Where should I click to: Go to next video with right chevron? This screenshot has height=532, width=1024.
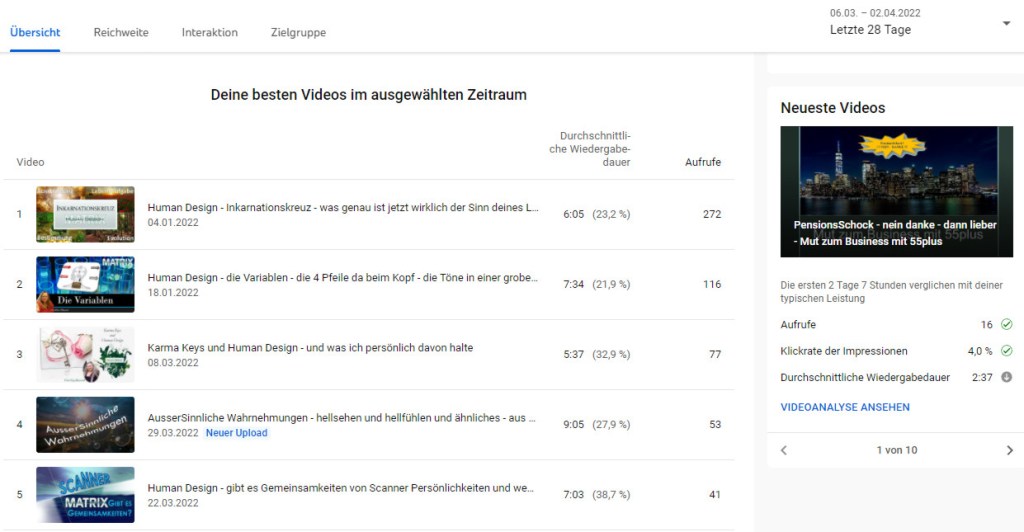[x=1009, y=450]
